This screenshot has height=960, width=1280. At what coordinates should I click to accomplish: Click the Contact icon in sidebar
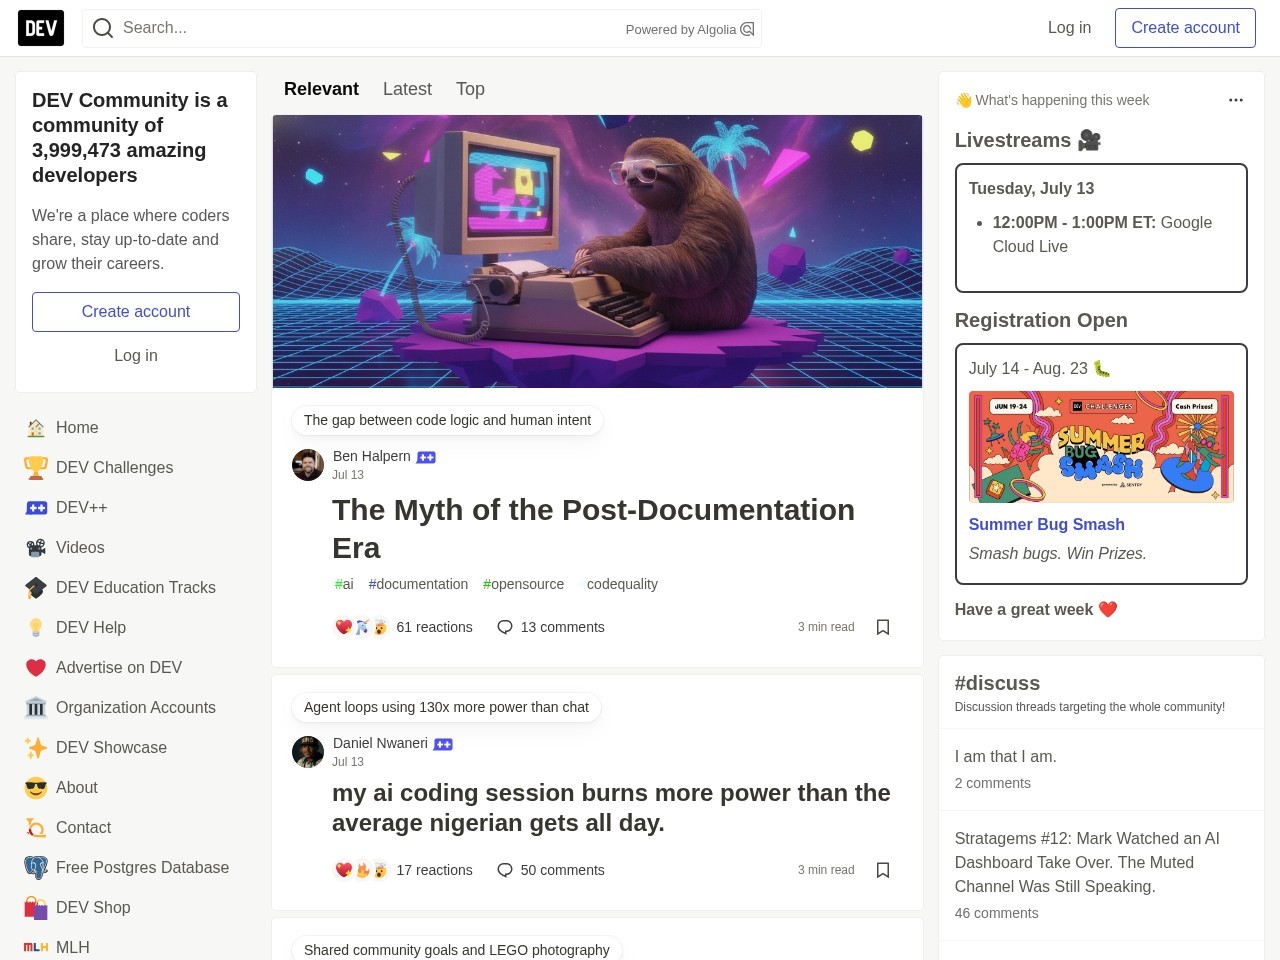click(36, 828)
